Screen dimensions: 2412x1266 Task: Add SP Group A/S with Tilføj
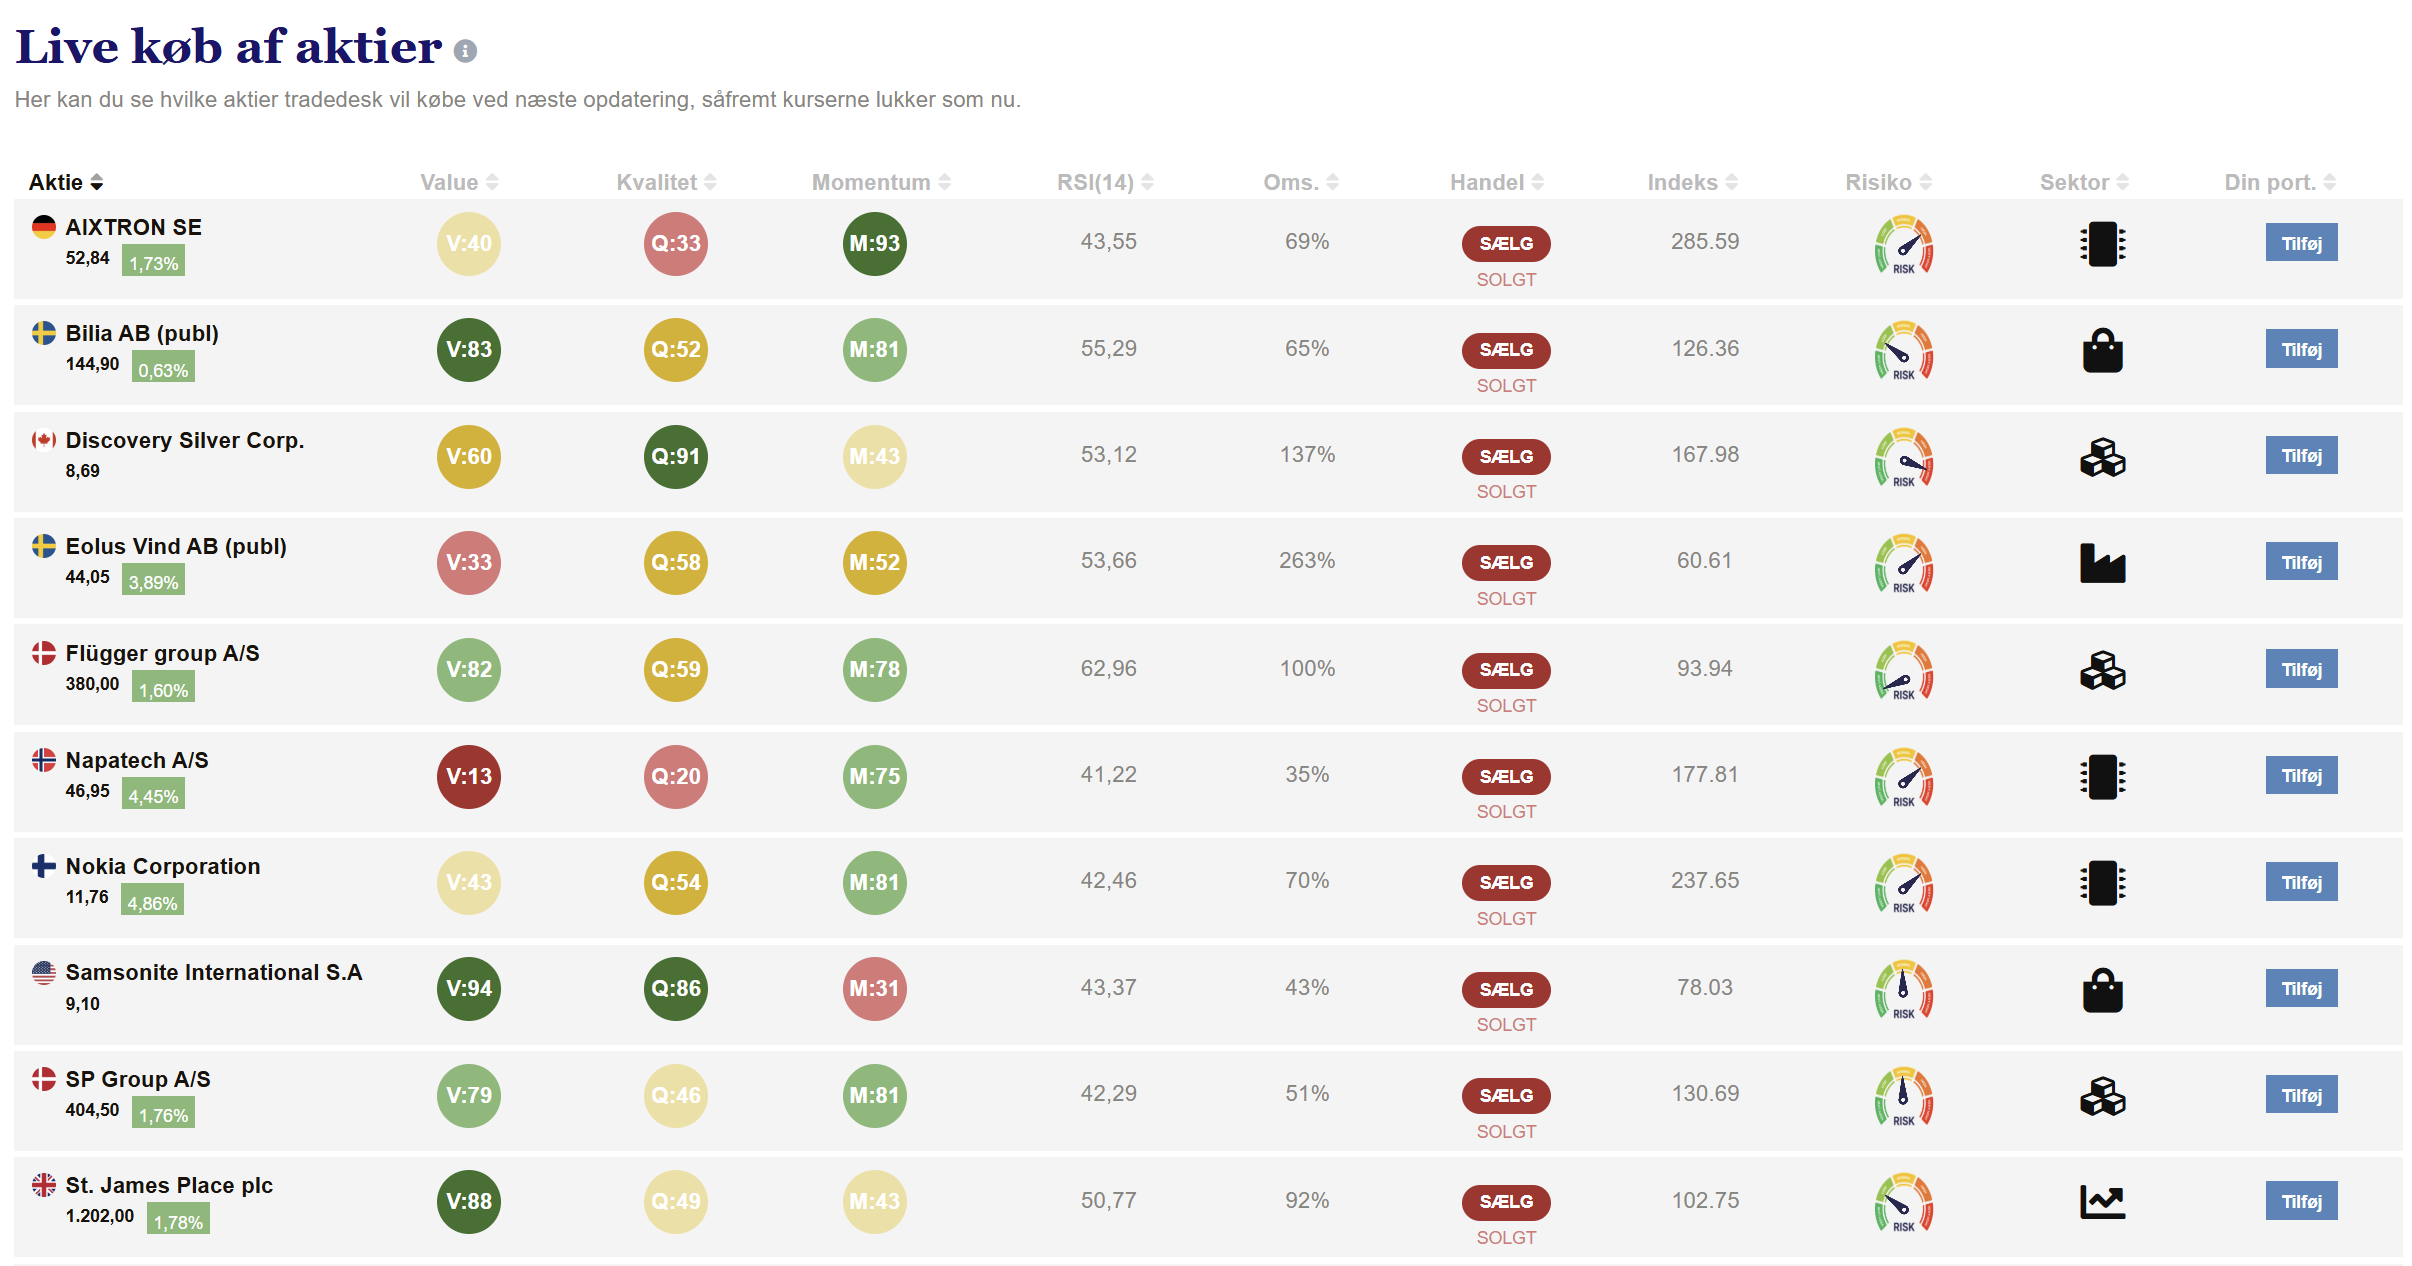pyautogui.click(x=2301, y=1096)
